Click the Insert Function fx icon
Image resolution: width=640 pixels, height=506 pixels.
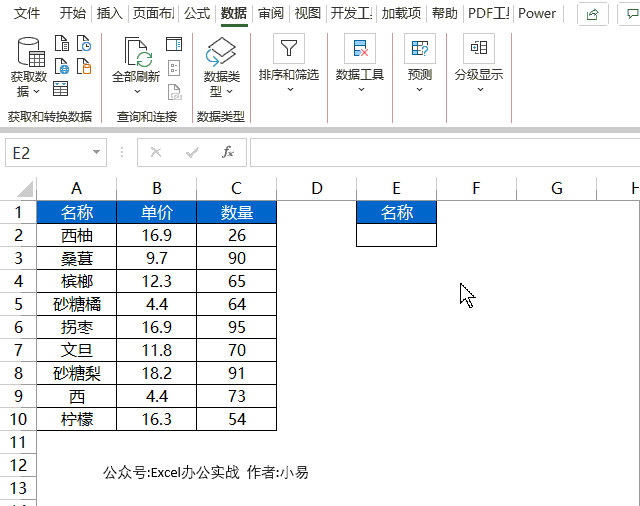pos(228,153)
